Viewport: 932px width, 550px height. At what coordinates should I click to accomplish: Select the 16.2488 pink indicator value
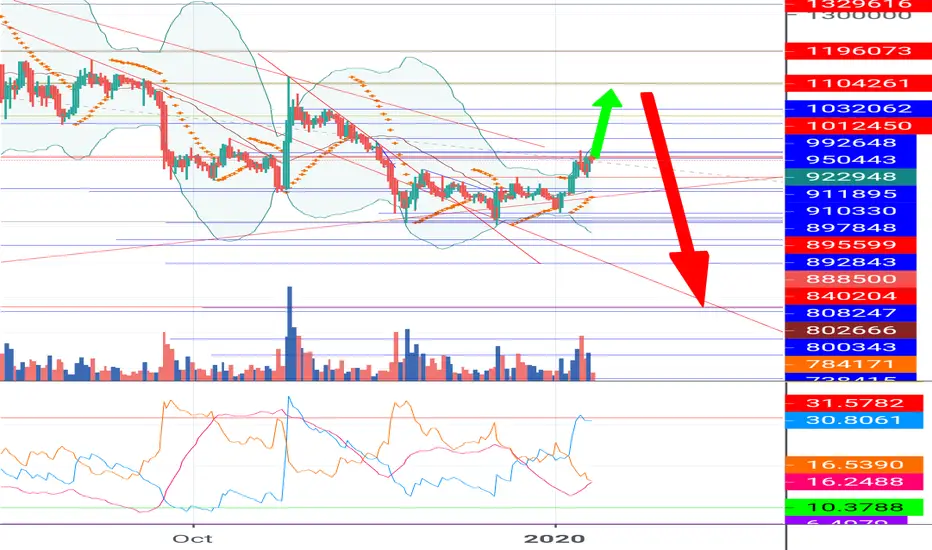tap(854, 482)
